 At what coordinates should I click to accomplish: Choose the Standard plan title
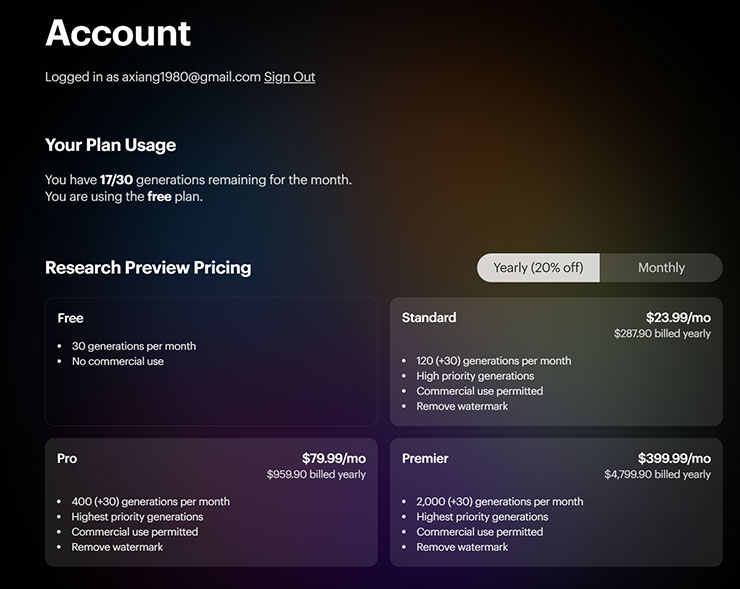click(429, 318)
